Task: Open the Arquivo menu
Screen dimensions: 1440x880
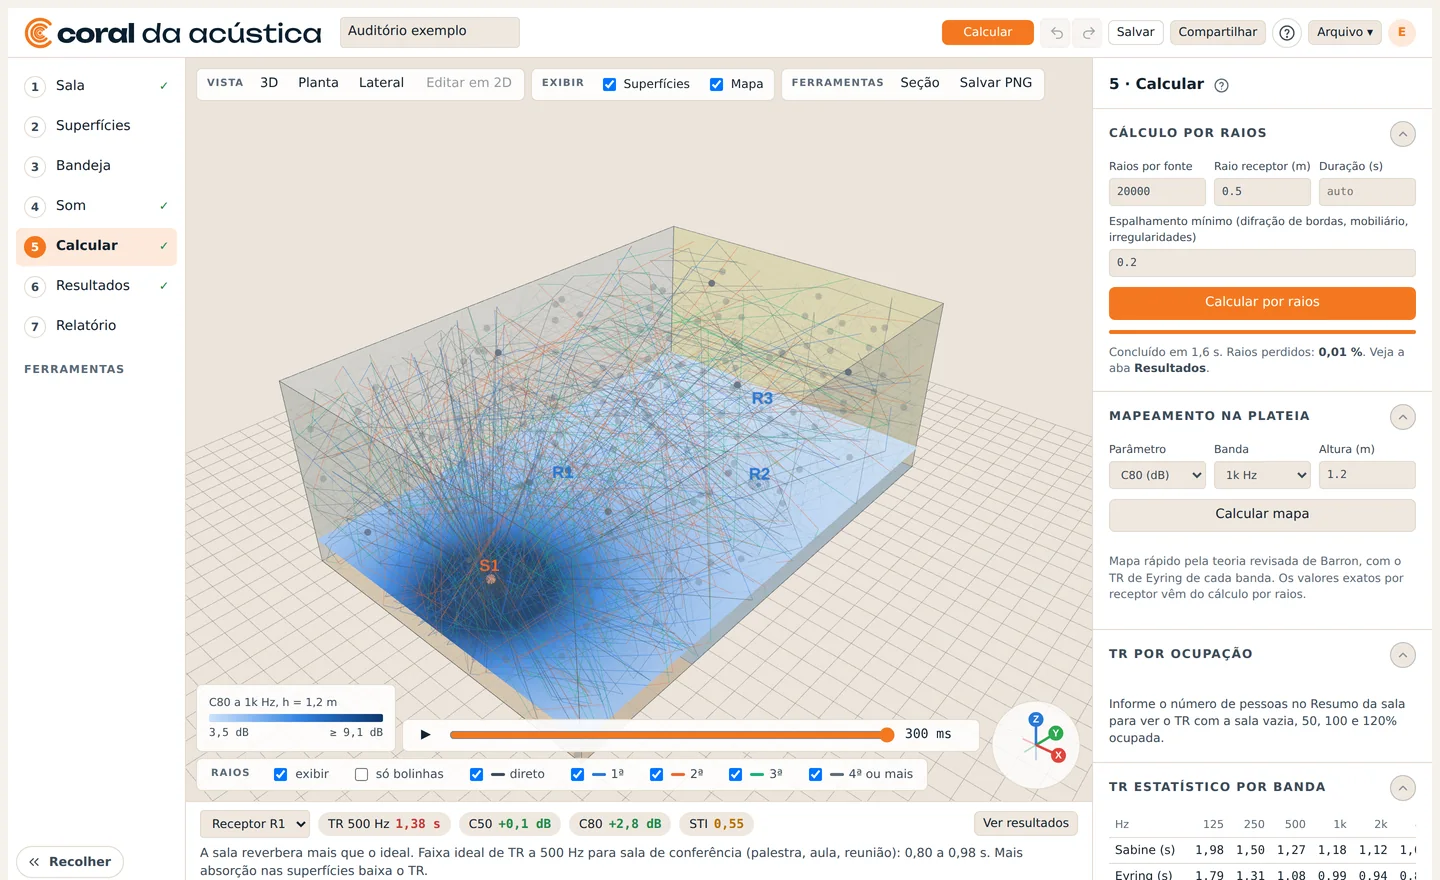Action: point(1345,32)
